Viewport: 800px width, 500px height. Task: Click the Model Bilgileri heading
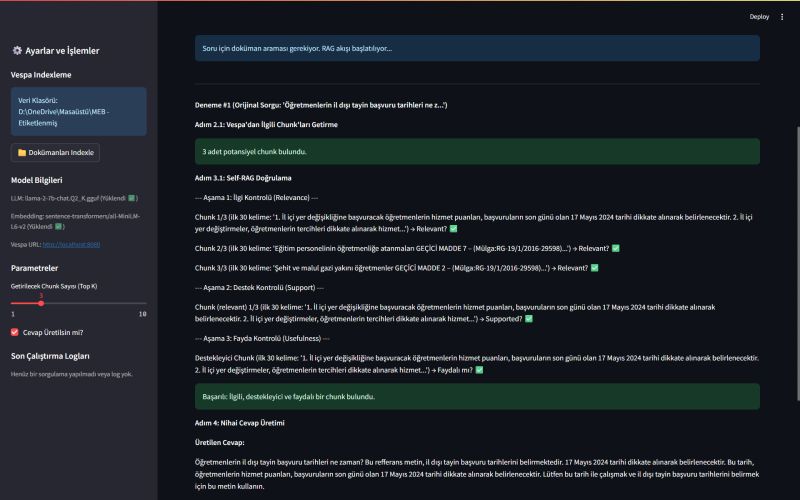(x=36, y=180)
